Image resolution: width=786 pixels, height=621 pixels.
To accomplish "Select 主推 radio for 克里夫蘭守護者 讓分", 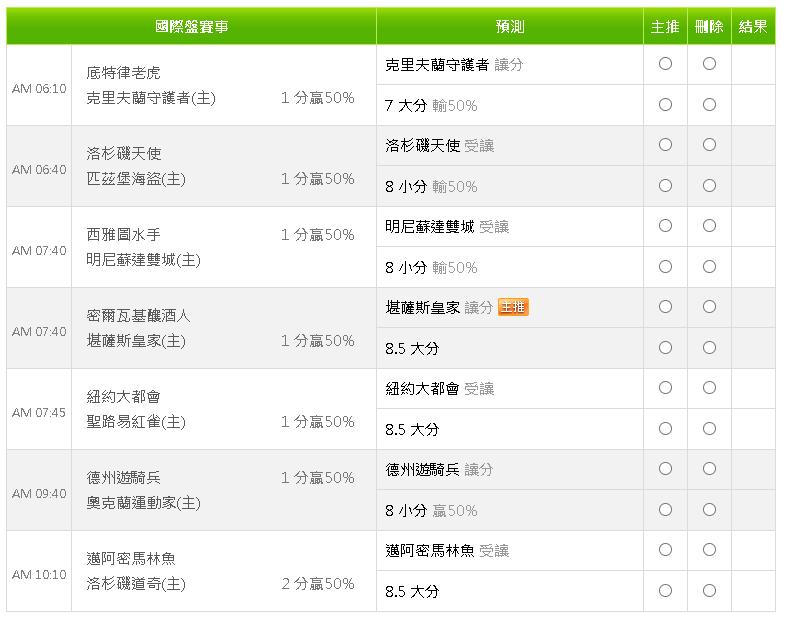I will tap(665, 64).
